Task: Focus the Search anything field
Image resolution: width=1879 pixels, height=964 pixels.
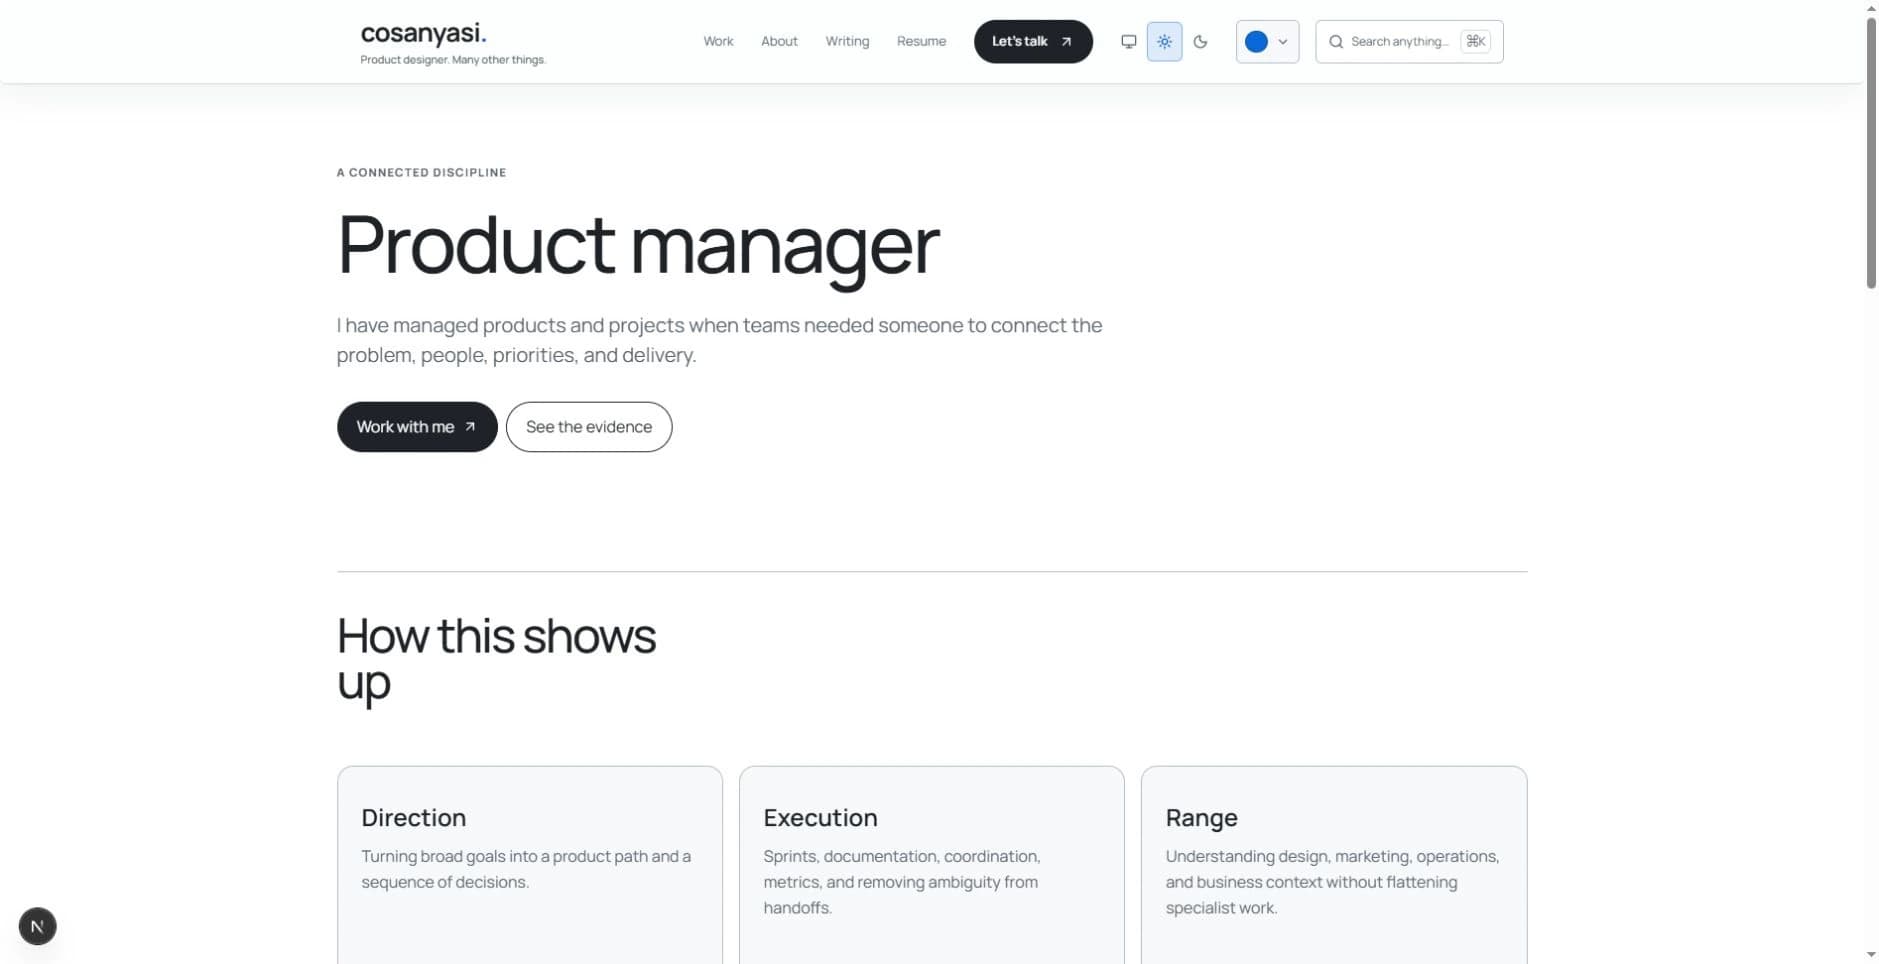Action: pos(1409,42)
